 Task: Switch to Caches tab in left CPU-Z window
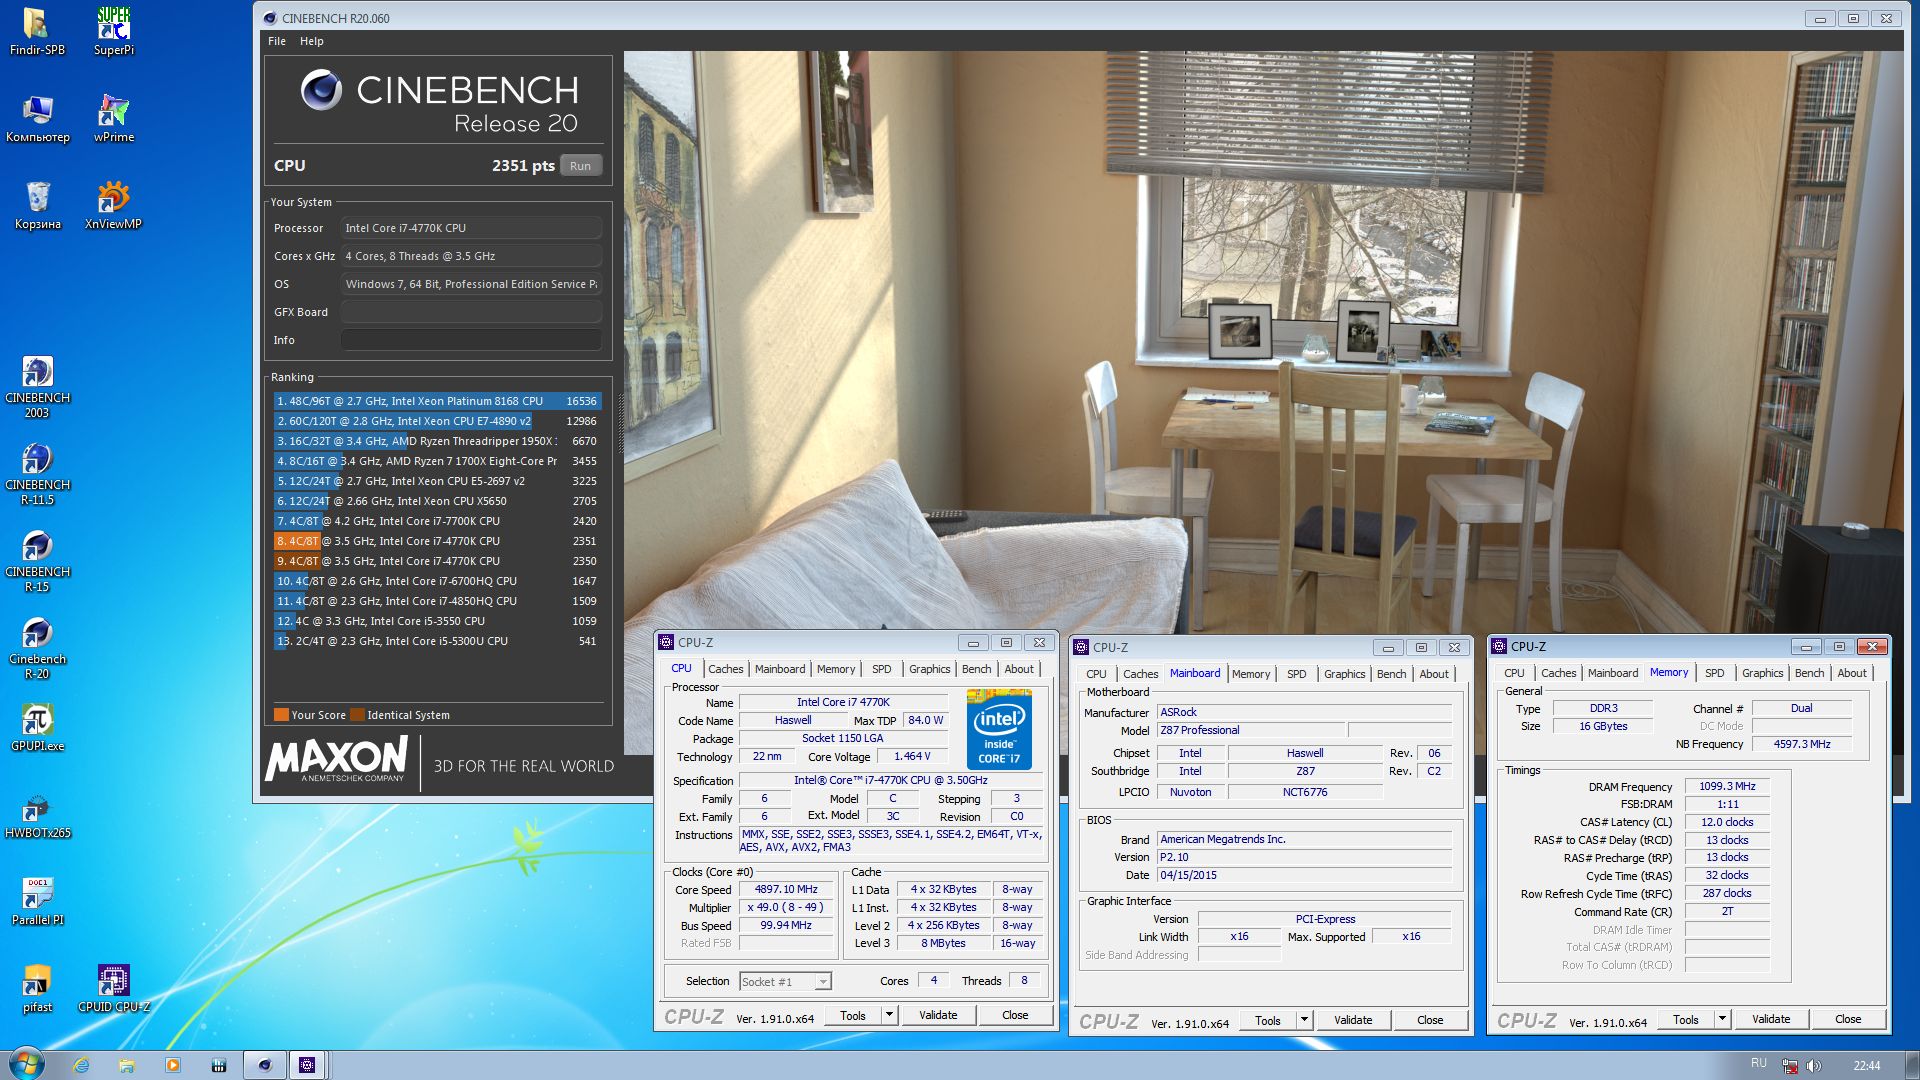(725, 669)
